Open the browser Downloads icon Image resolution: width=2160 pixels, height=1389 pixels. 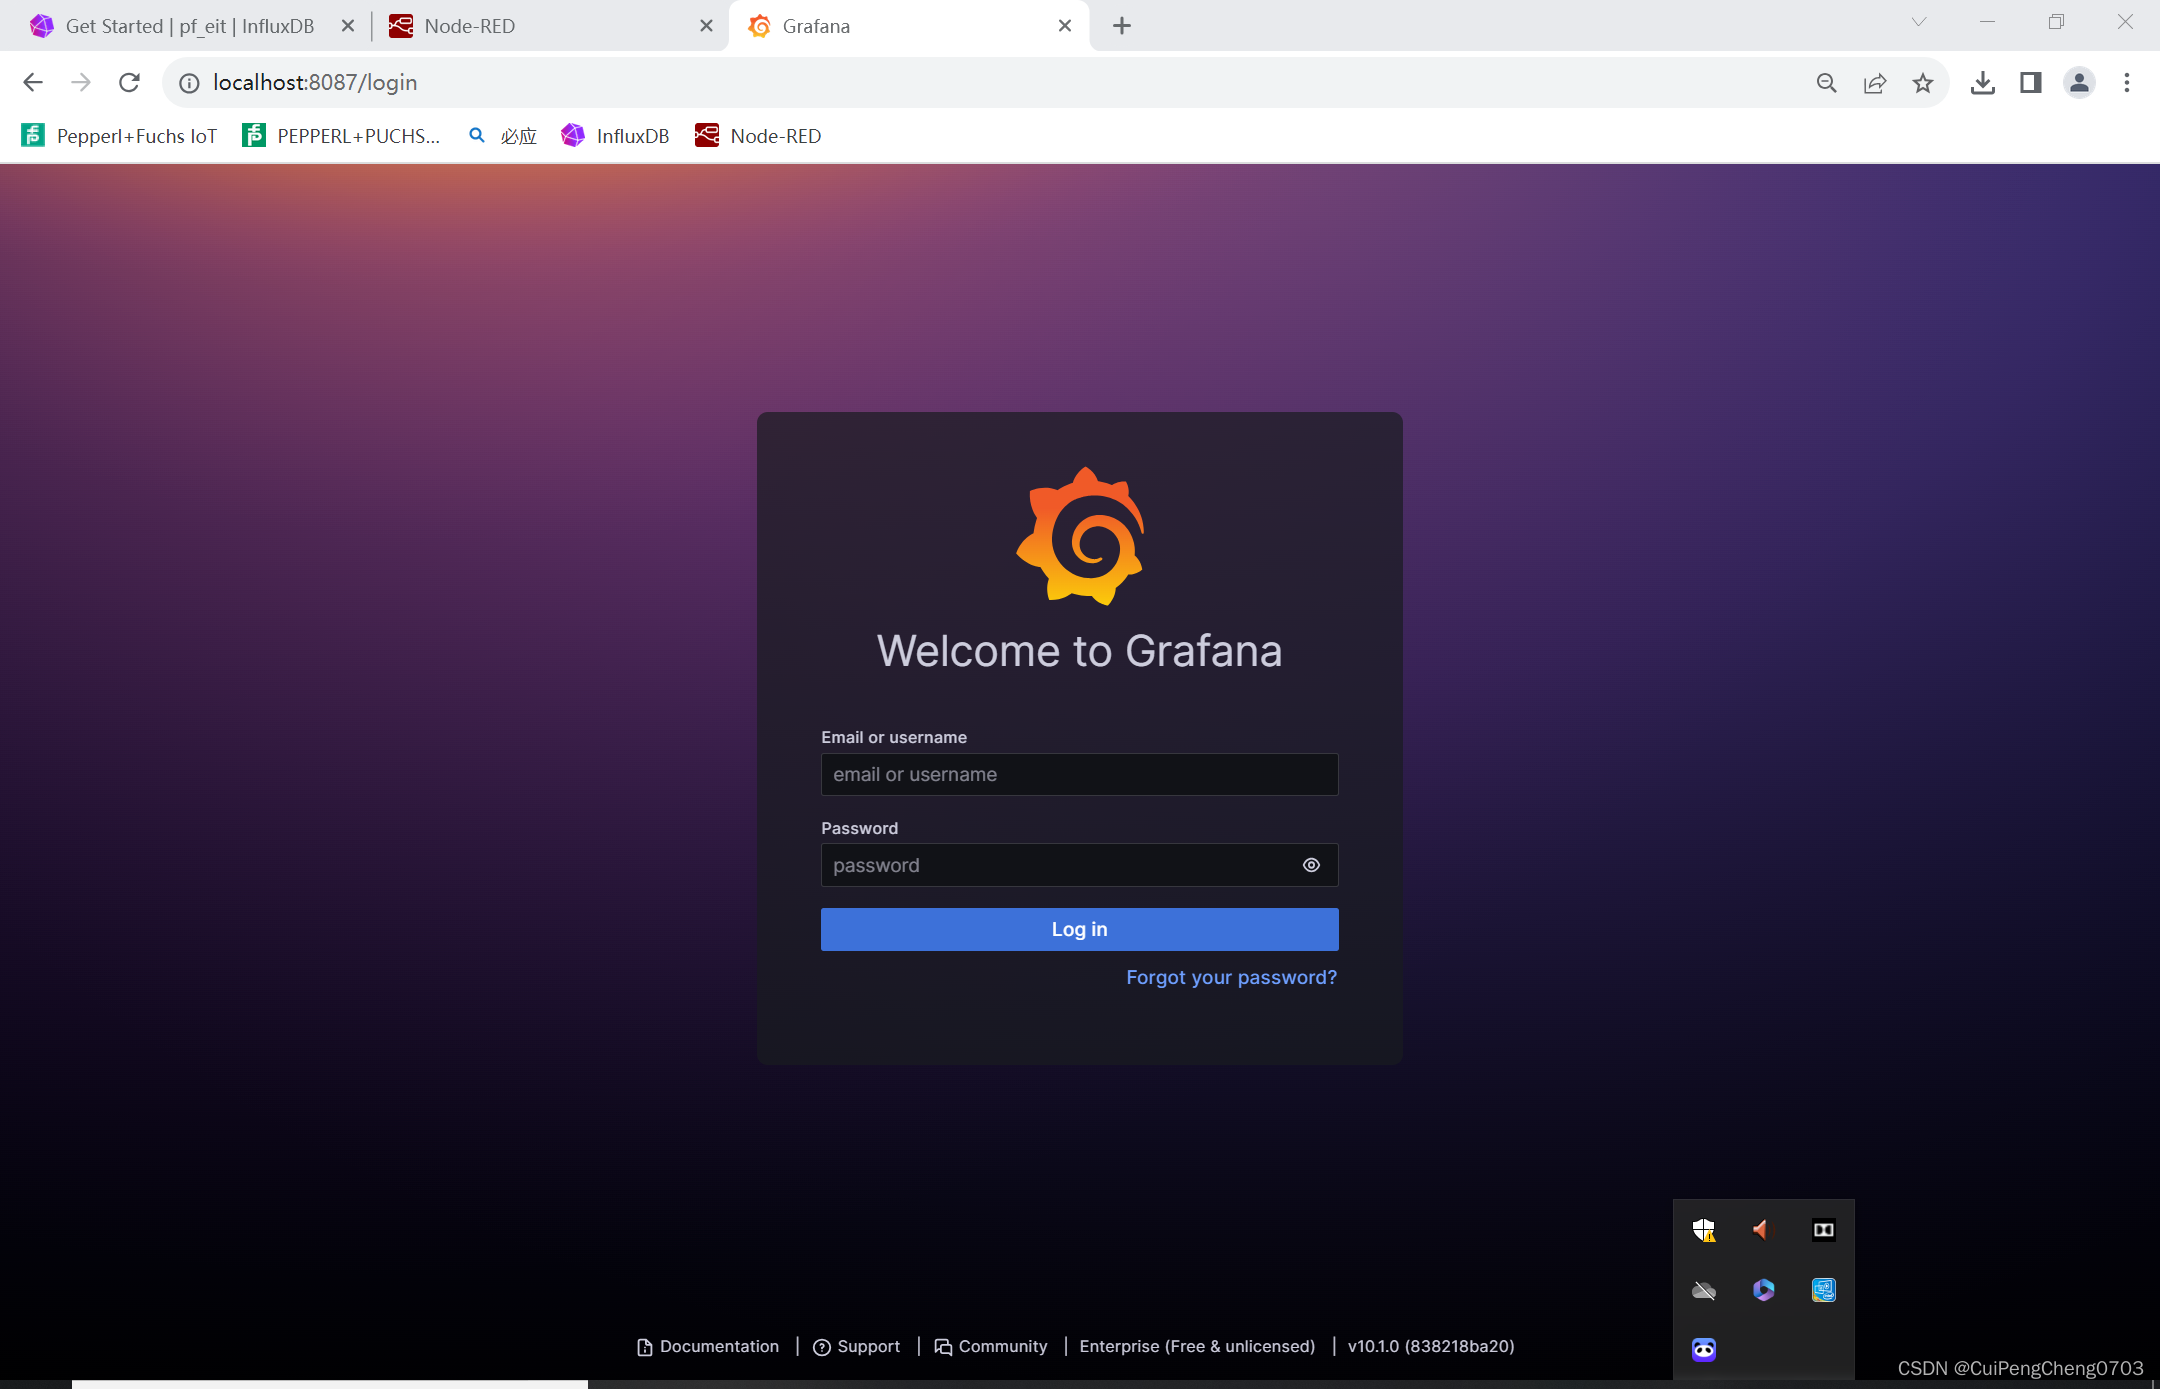coord(1982,82)
